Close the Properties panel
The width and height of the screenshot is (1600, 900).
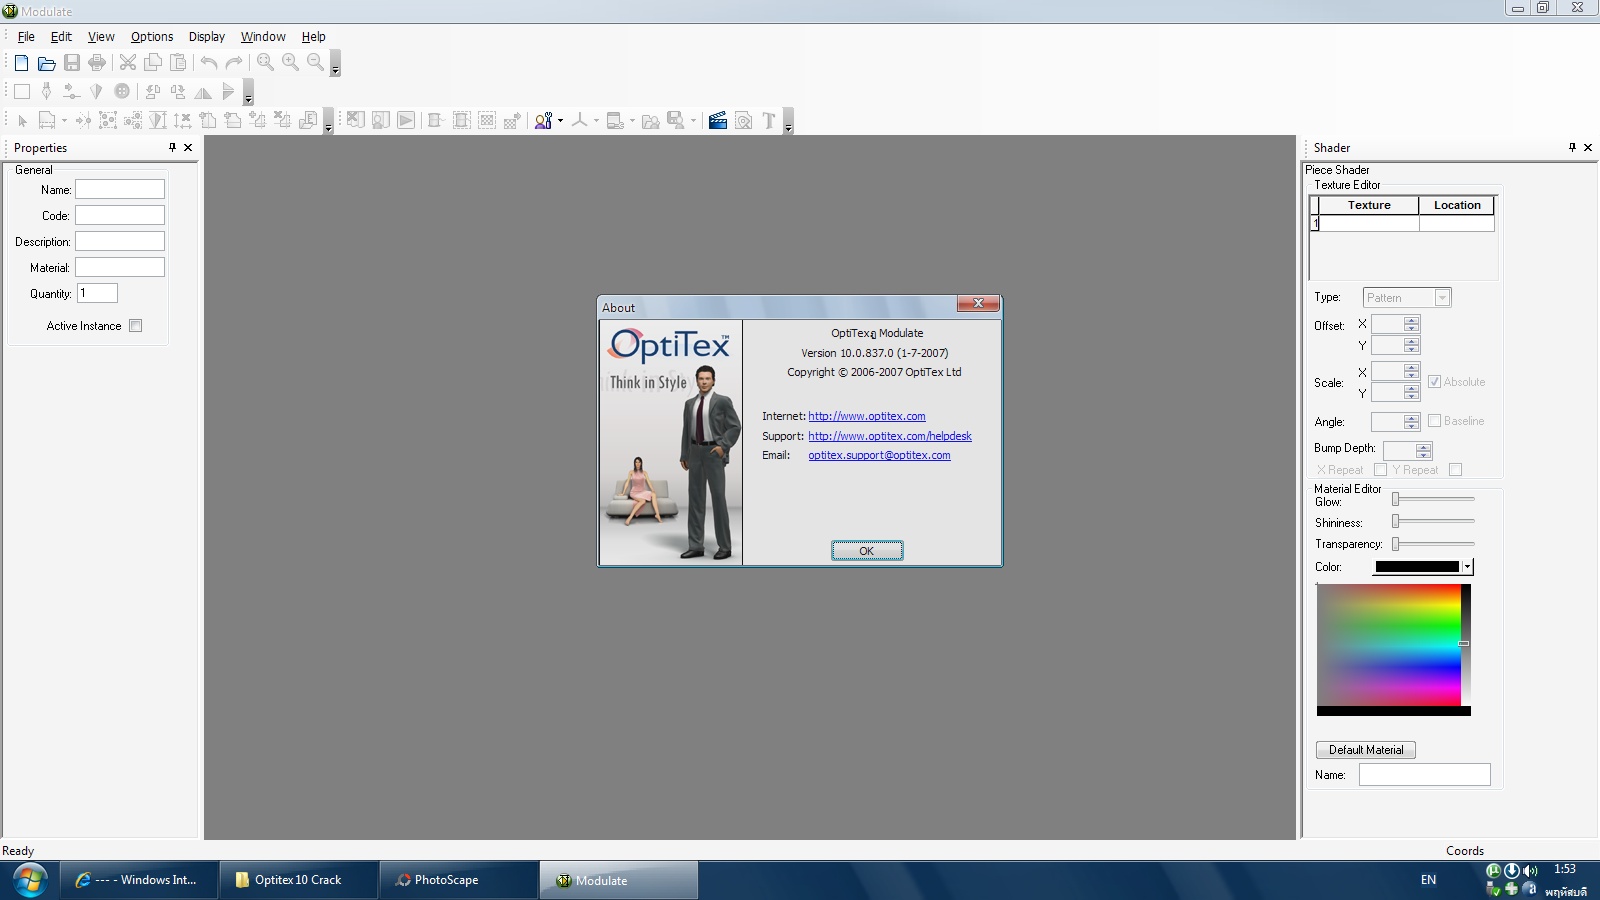[x=188, y=147]
